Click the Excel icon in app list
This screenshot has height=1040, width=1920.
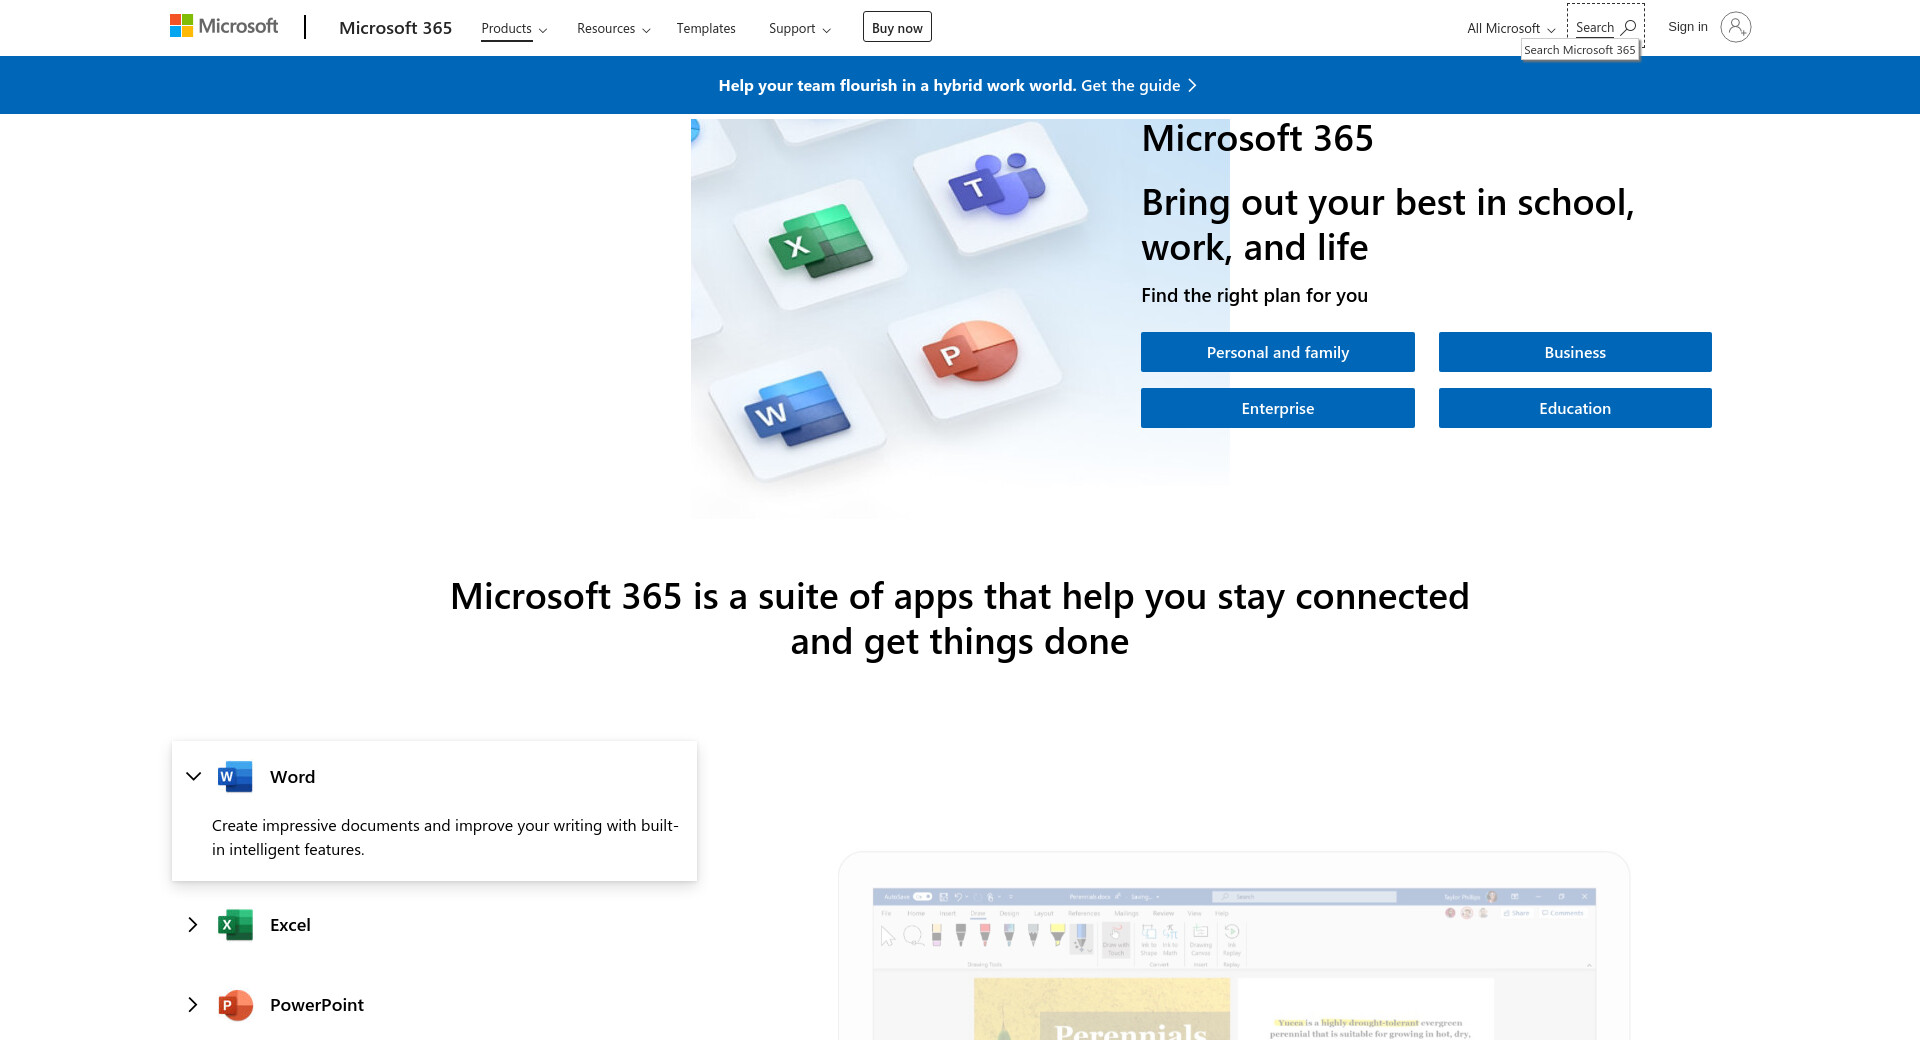click(x=235, y=925)
